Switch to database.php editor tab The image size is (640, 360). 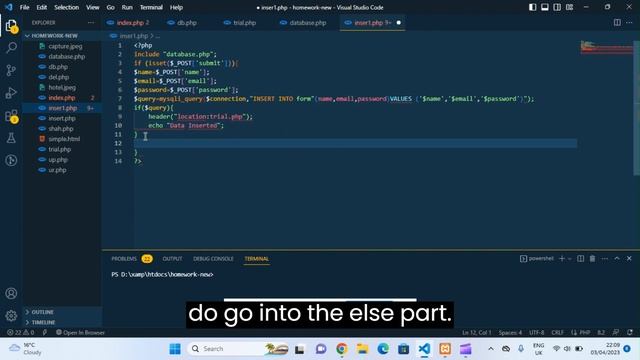coord(307,23)
